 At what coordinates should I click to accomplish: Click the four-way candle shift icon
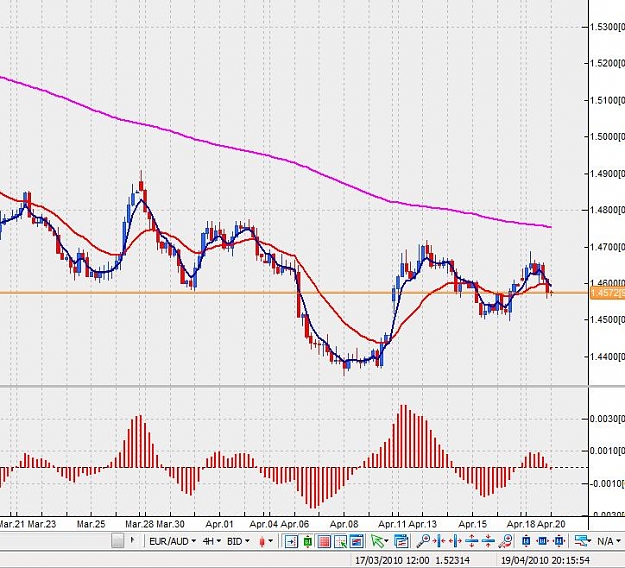(x=559, y=541)
